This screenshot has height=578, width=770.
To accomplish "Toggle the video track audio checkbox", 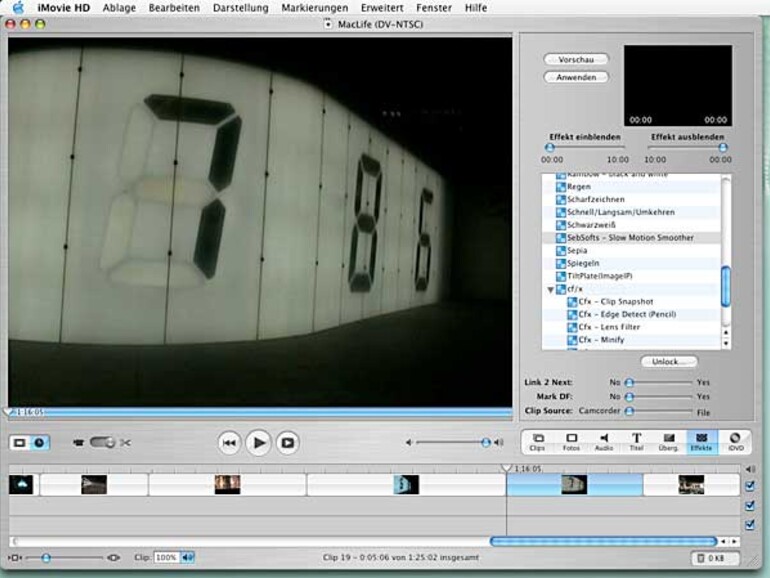I will 750,486.
